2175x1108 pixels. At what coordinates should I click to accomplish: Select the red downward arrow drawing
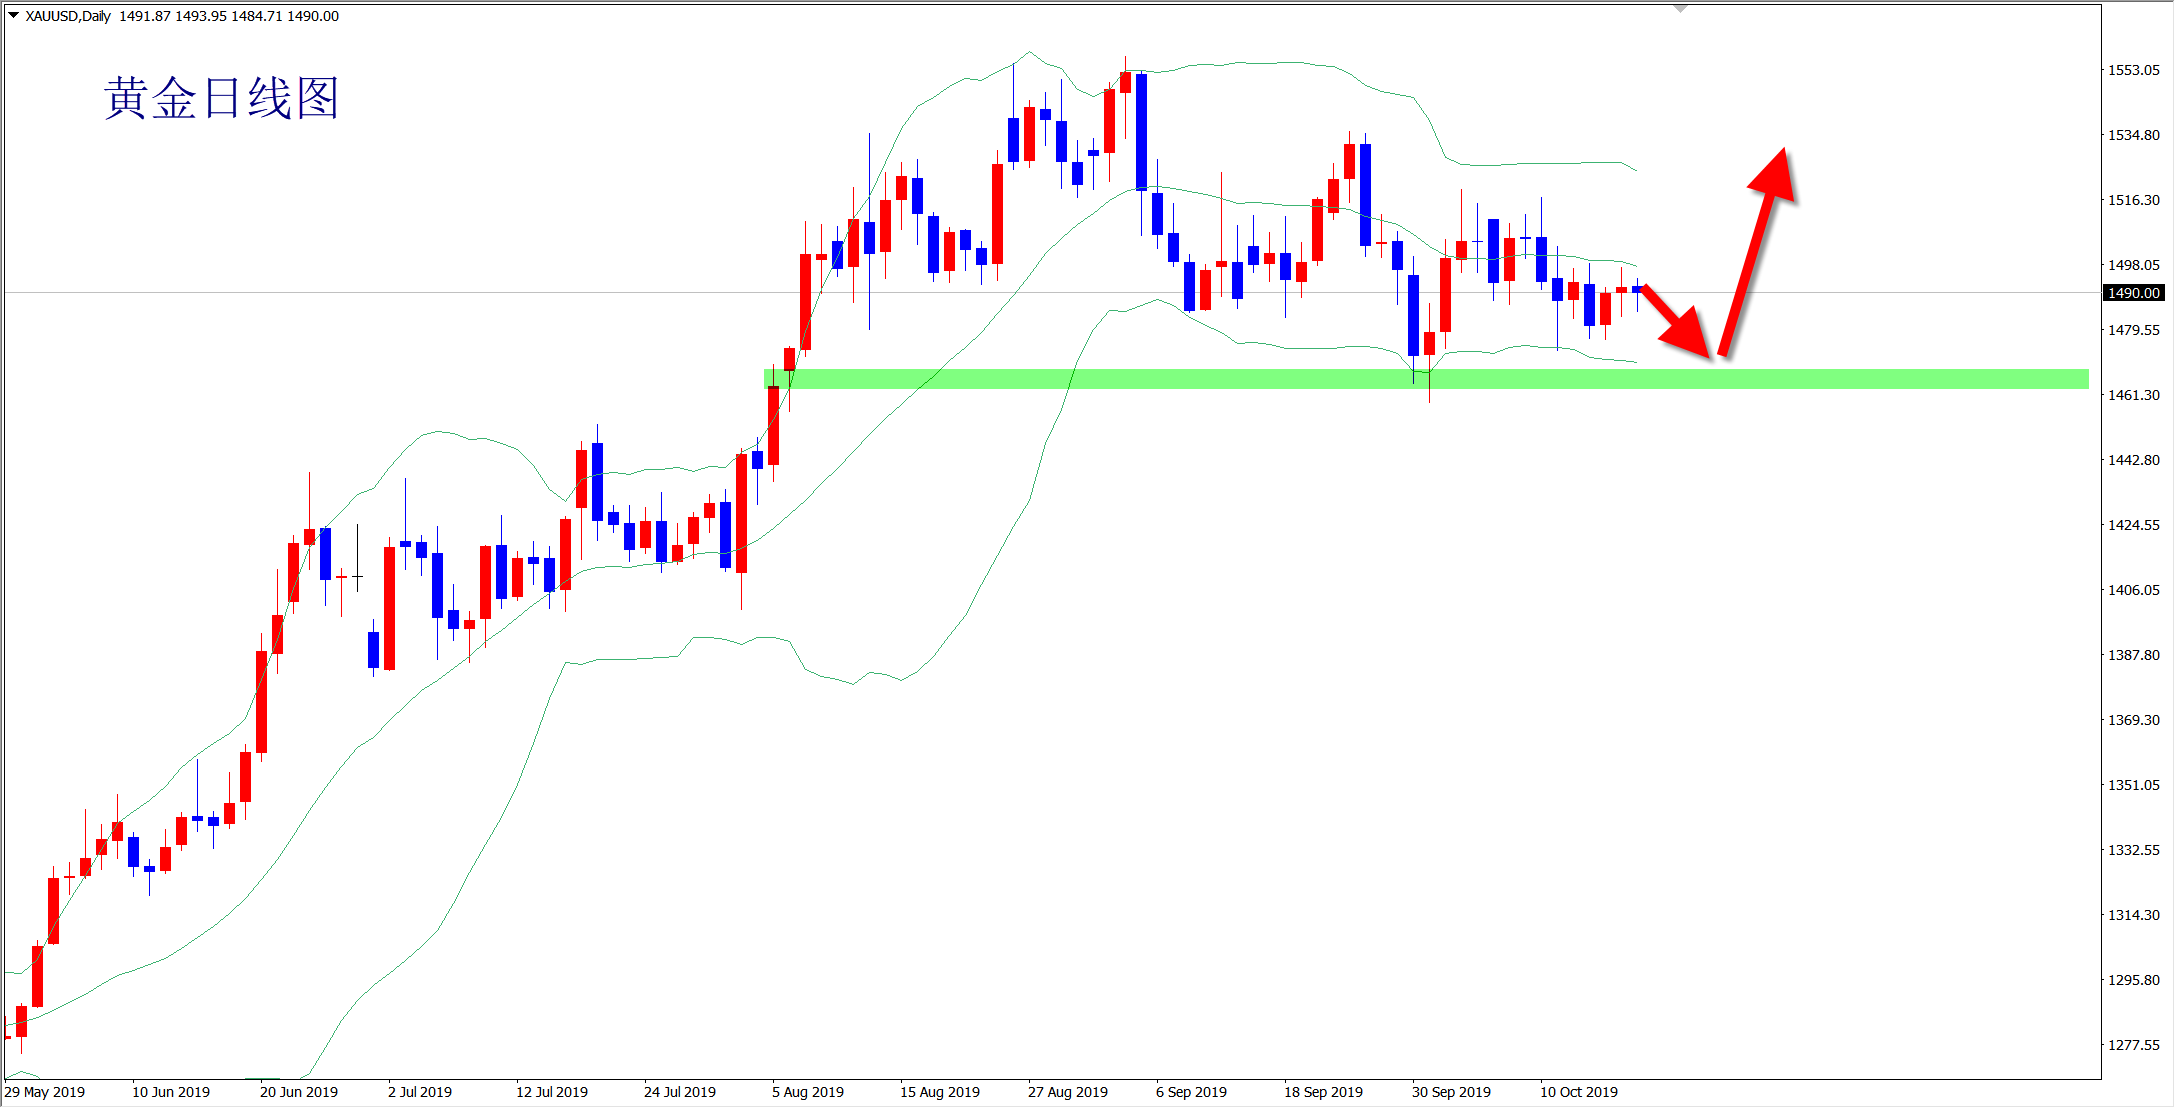(1677, 322)
